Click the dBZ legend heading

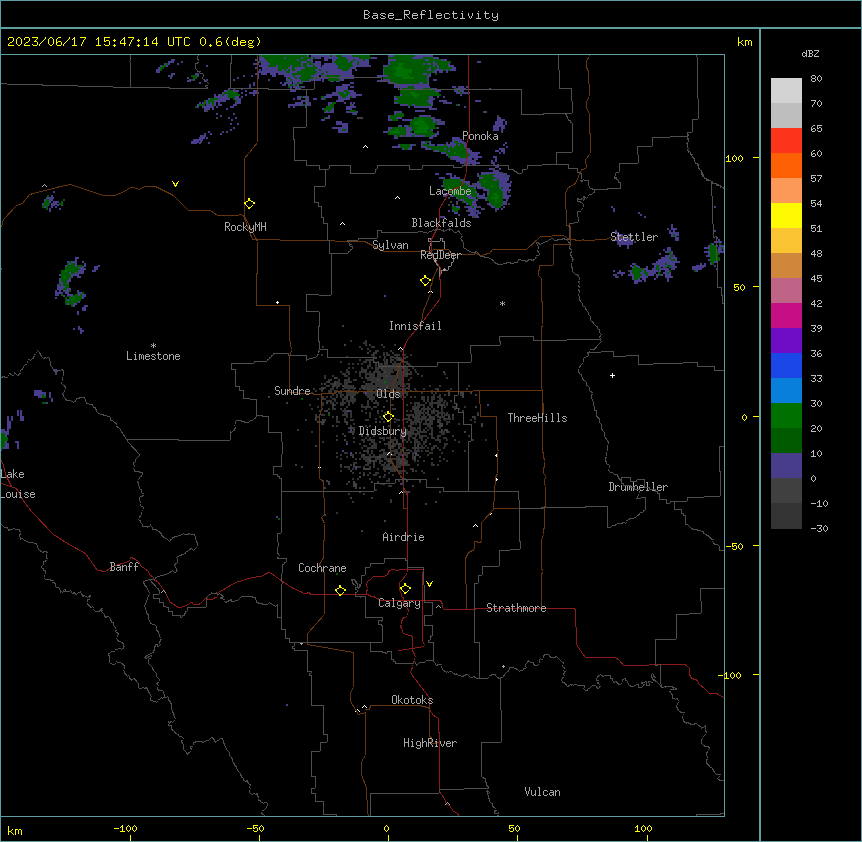(810, 54)
